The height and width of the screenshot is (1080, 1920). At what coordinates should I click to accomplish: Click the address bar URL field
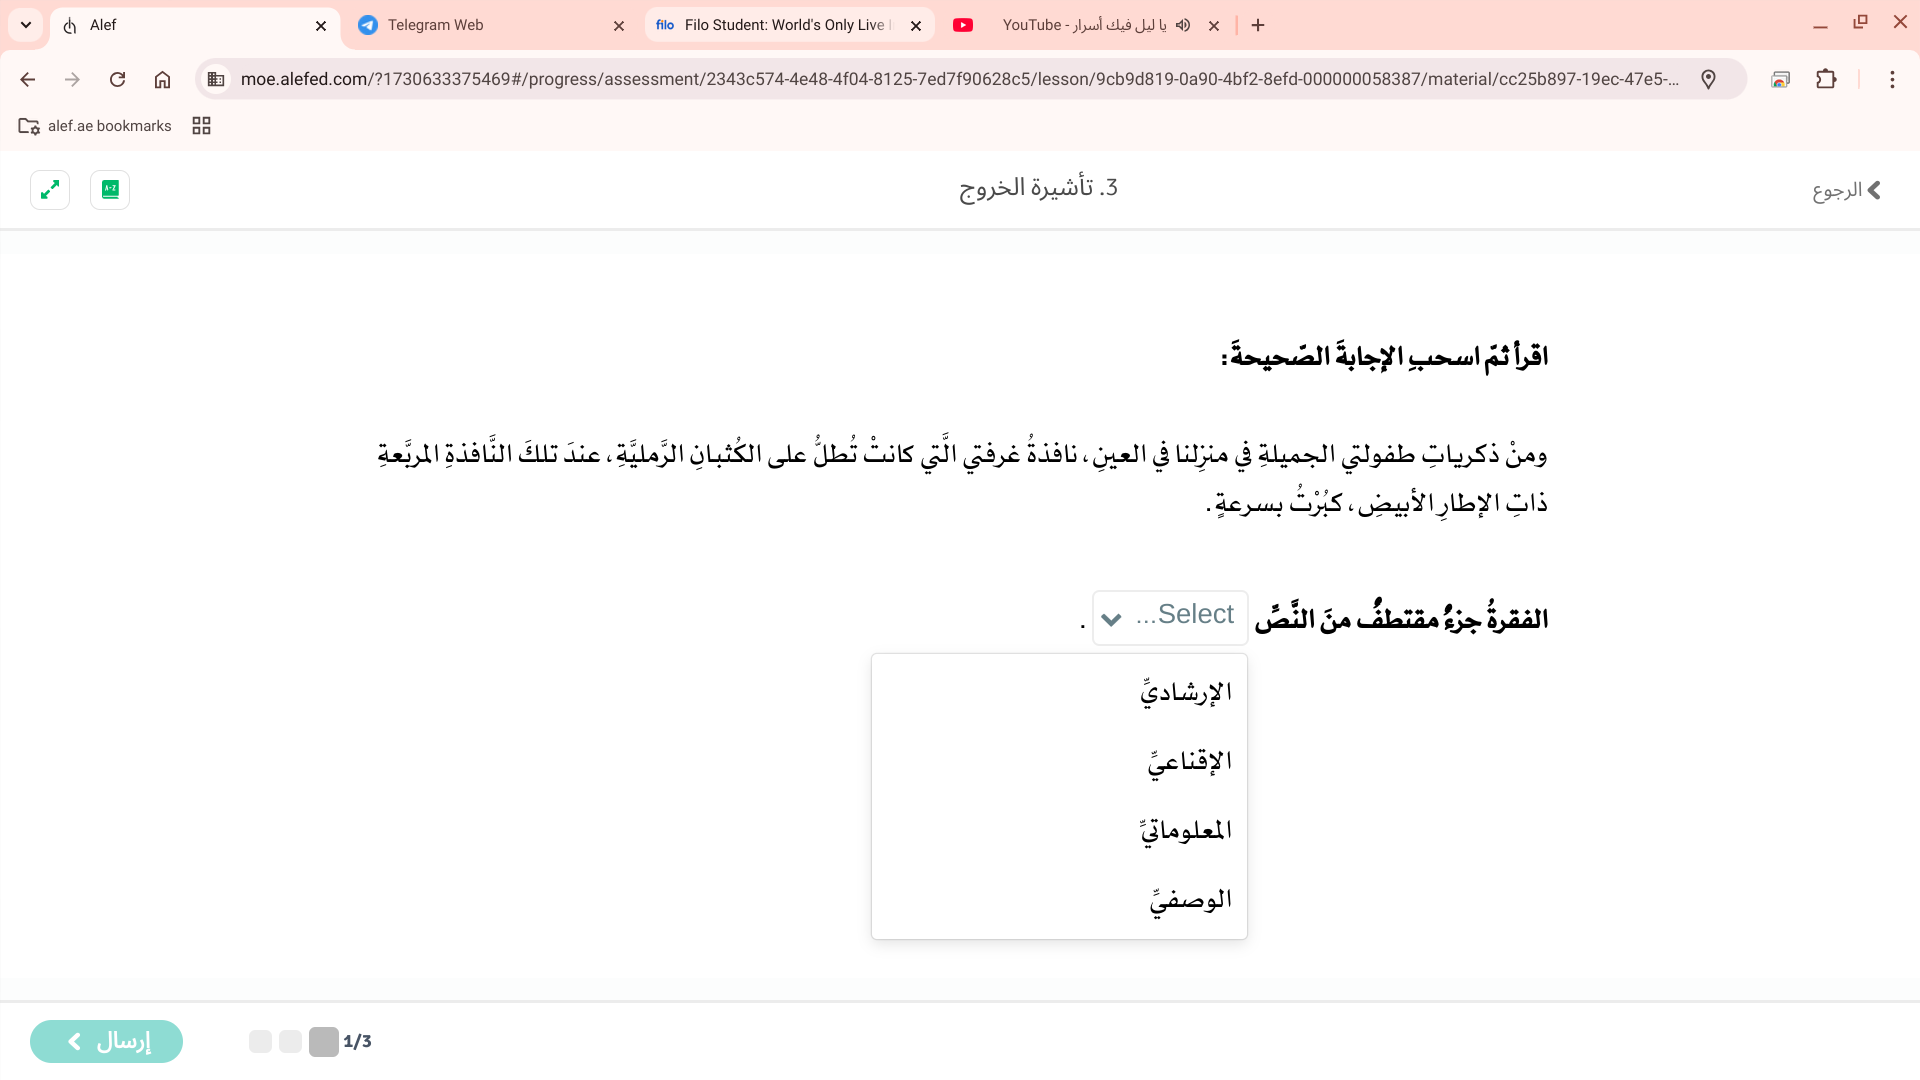958,79
